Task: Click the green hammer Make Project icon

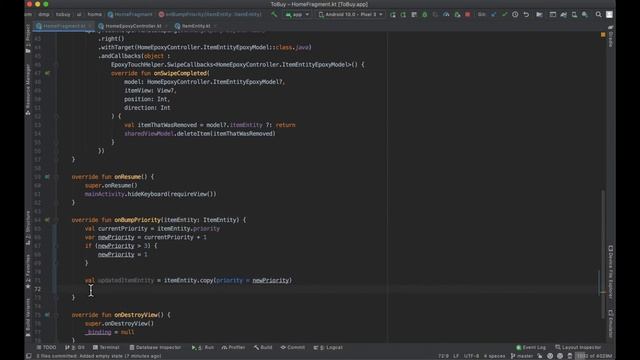Action: 274,15
